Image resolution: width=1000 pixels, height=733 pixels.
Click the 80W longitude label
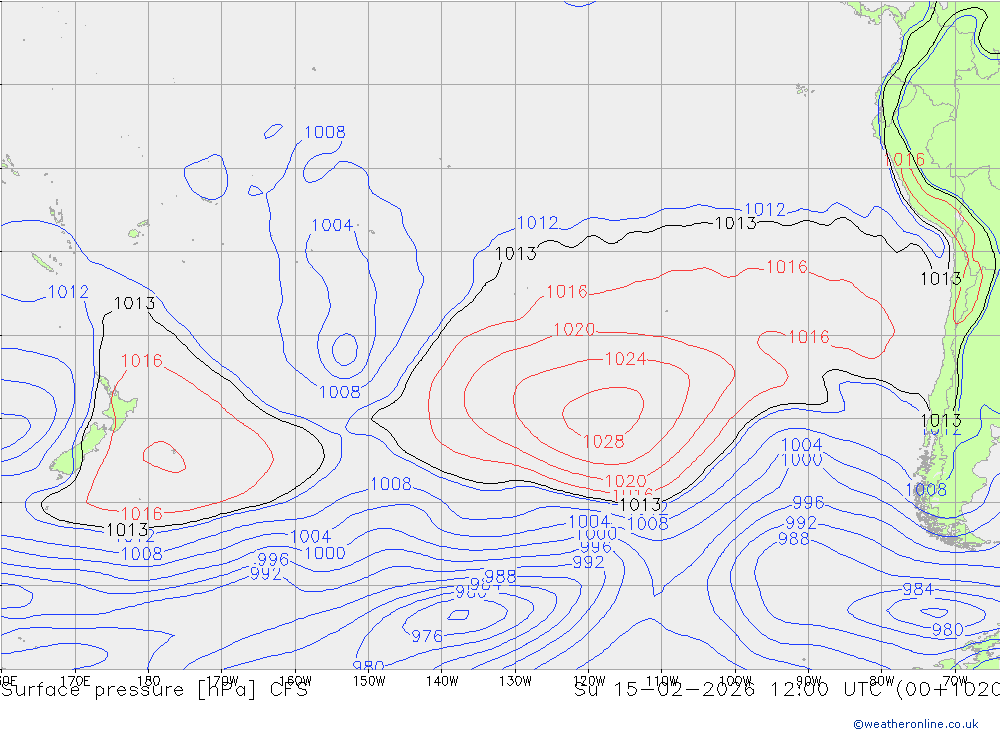coord(882,681)
